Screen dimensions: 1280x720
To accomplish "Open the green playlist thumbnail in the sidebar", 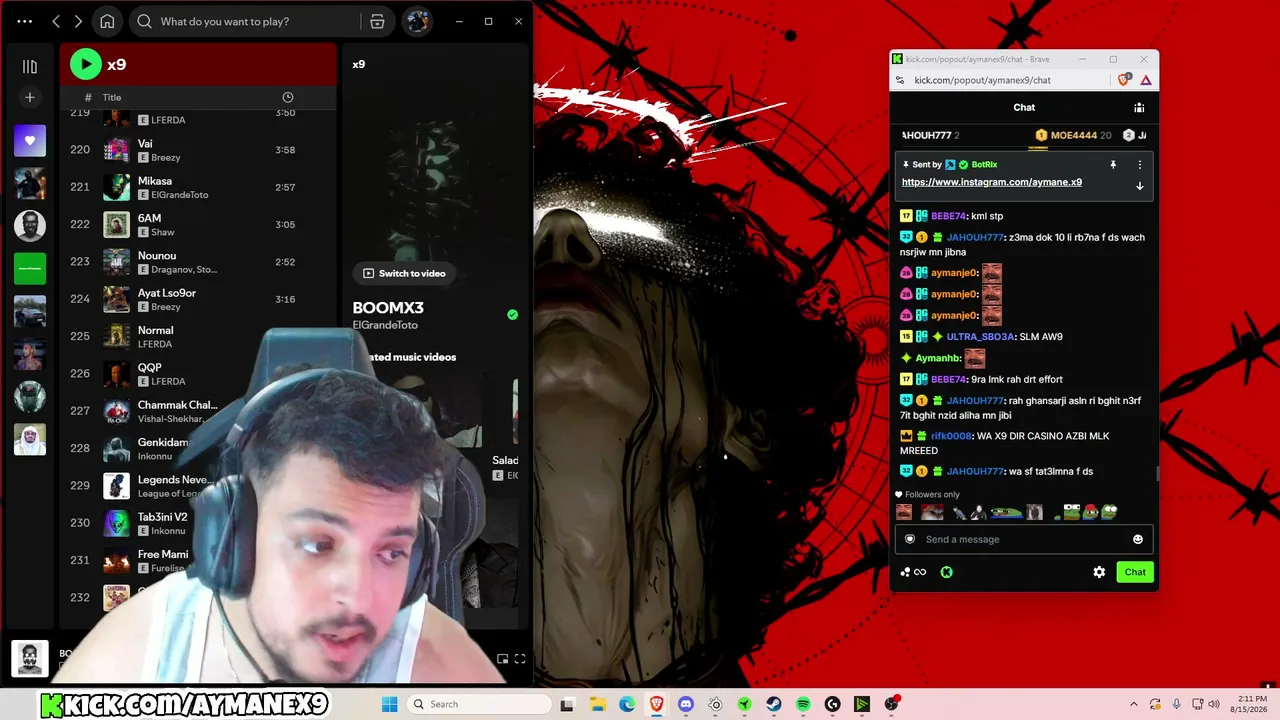I will 30,268.
